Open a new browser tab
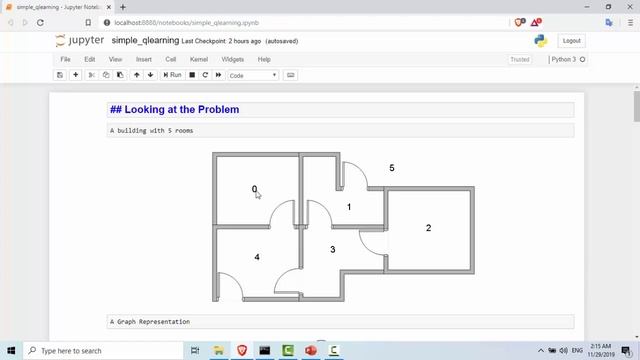640x360 pixels. [123, 7]
